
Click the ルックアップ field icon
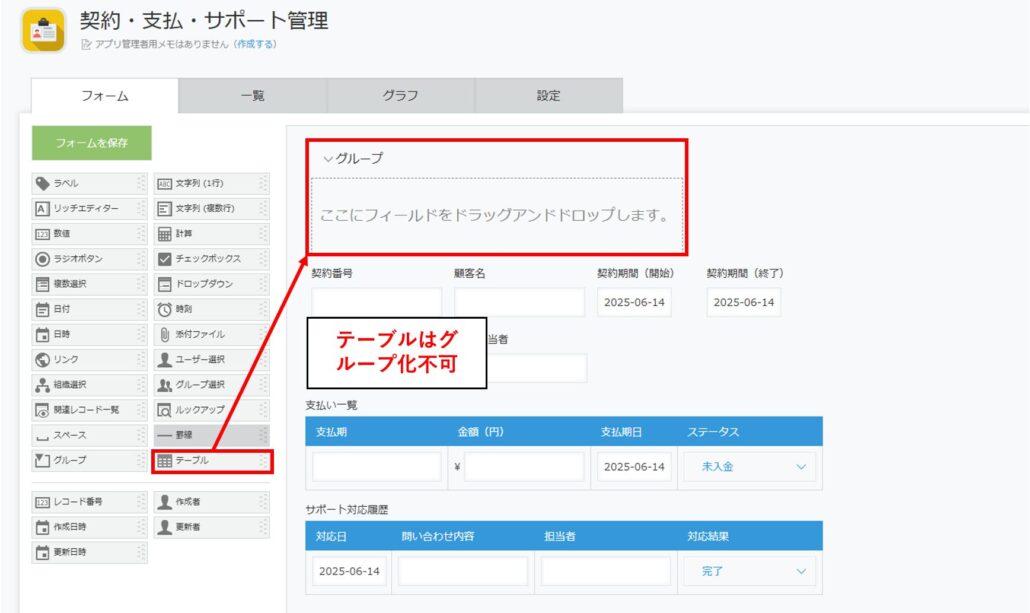tap(165, 410)
